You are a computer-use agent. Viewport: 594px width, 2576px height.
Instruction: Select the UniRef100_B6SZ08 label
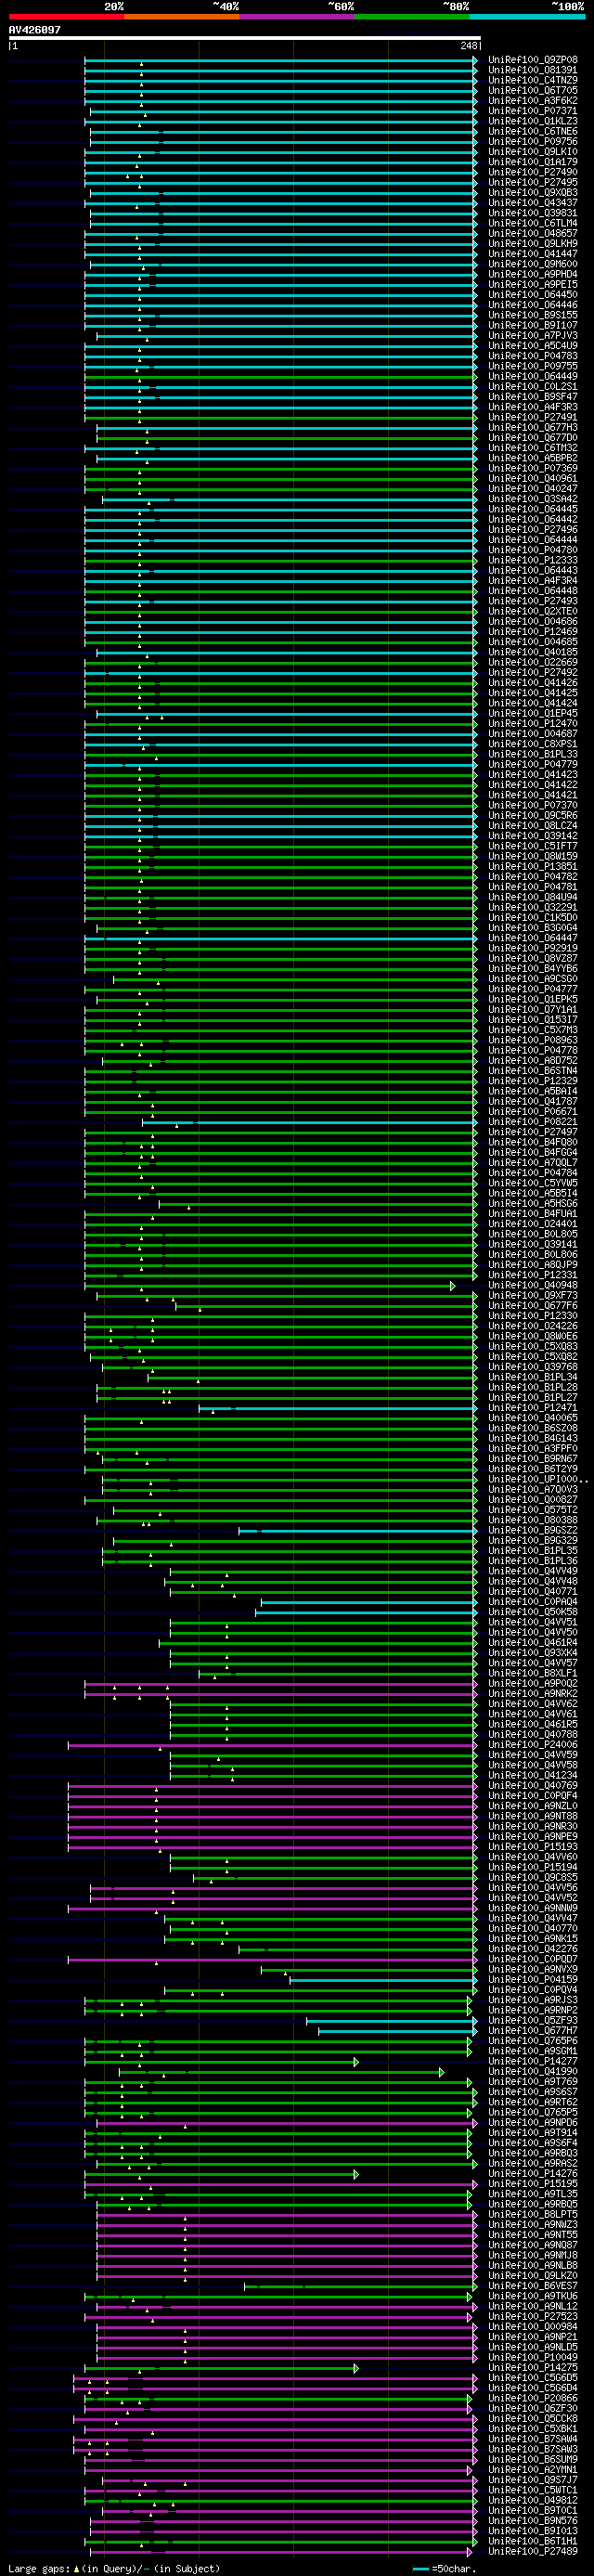click(x=532, y=1428)
